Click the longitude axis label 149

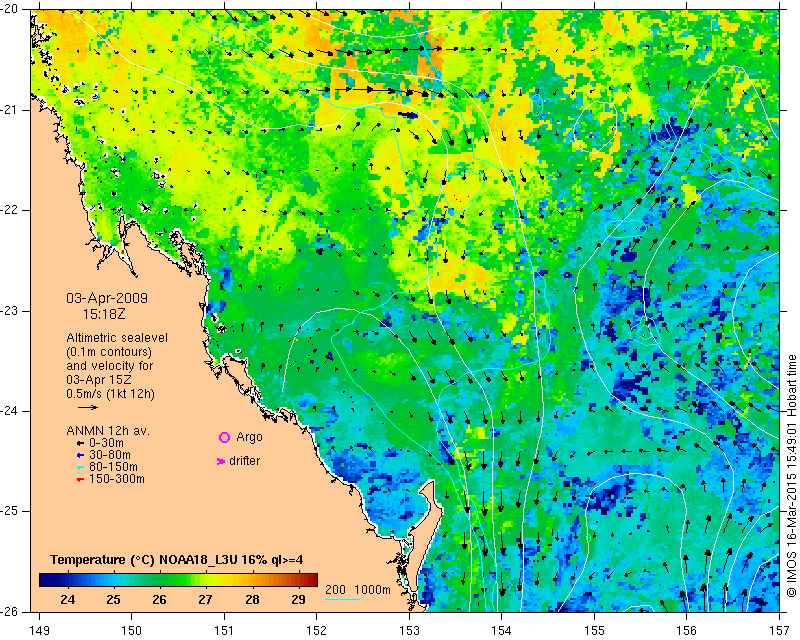(x=40, y=631)
